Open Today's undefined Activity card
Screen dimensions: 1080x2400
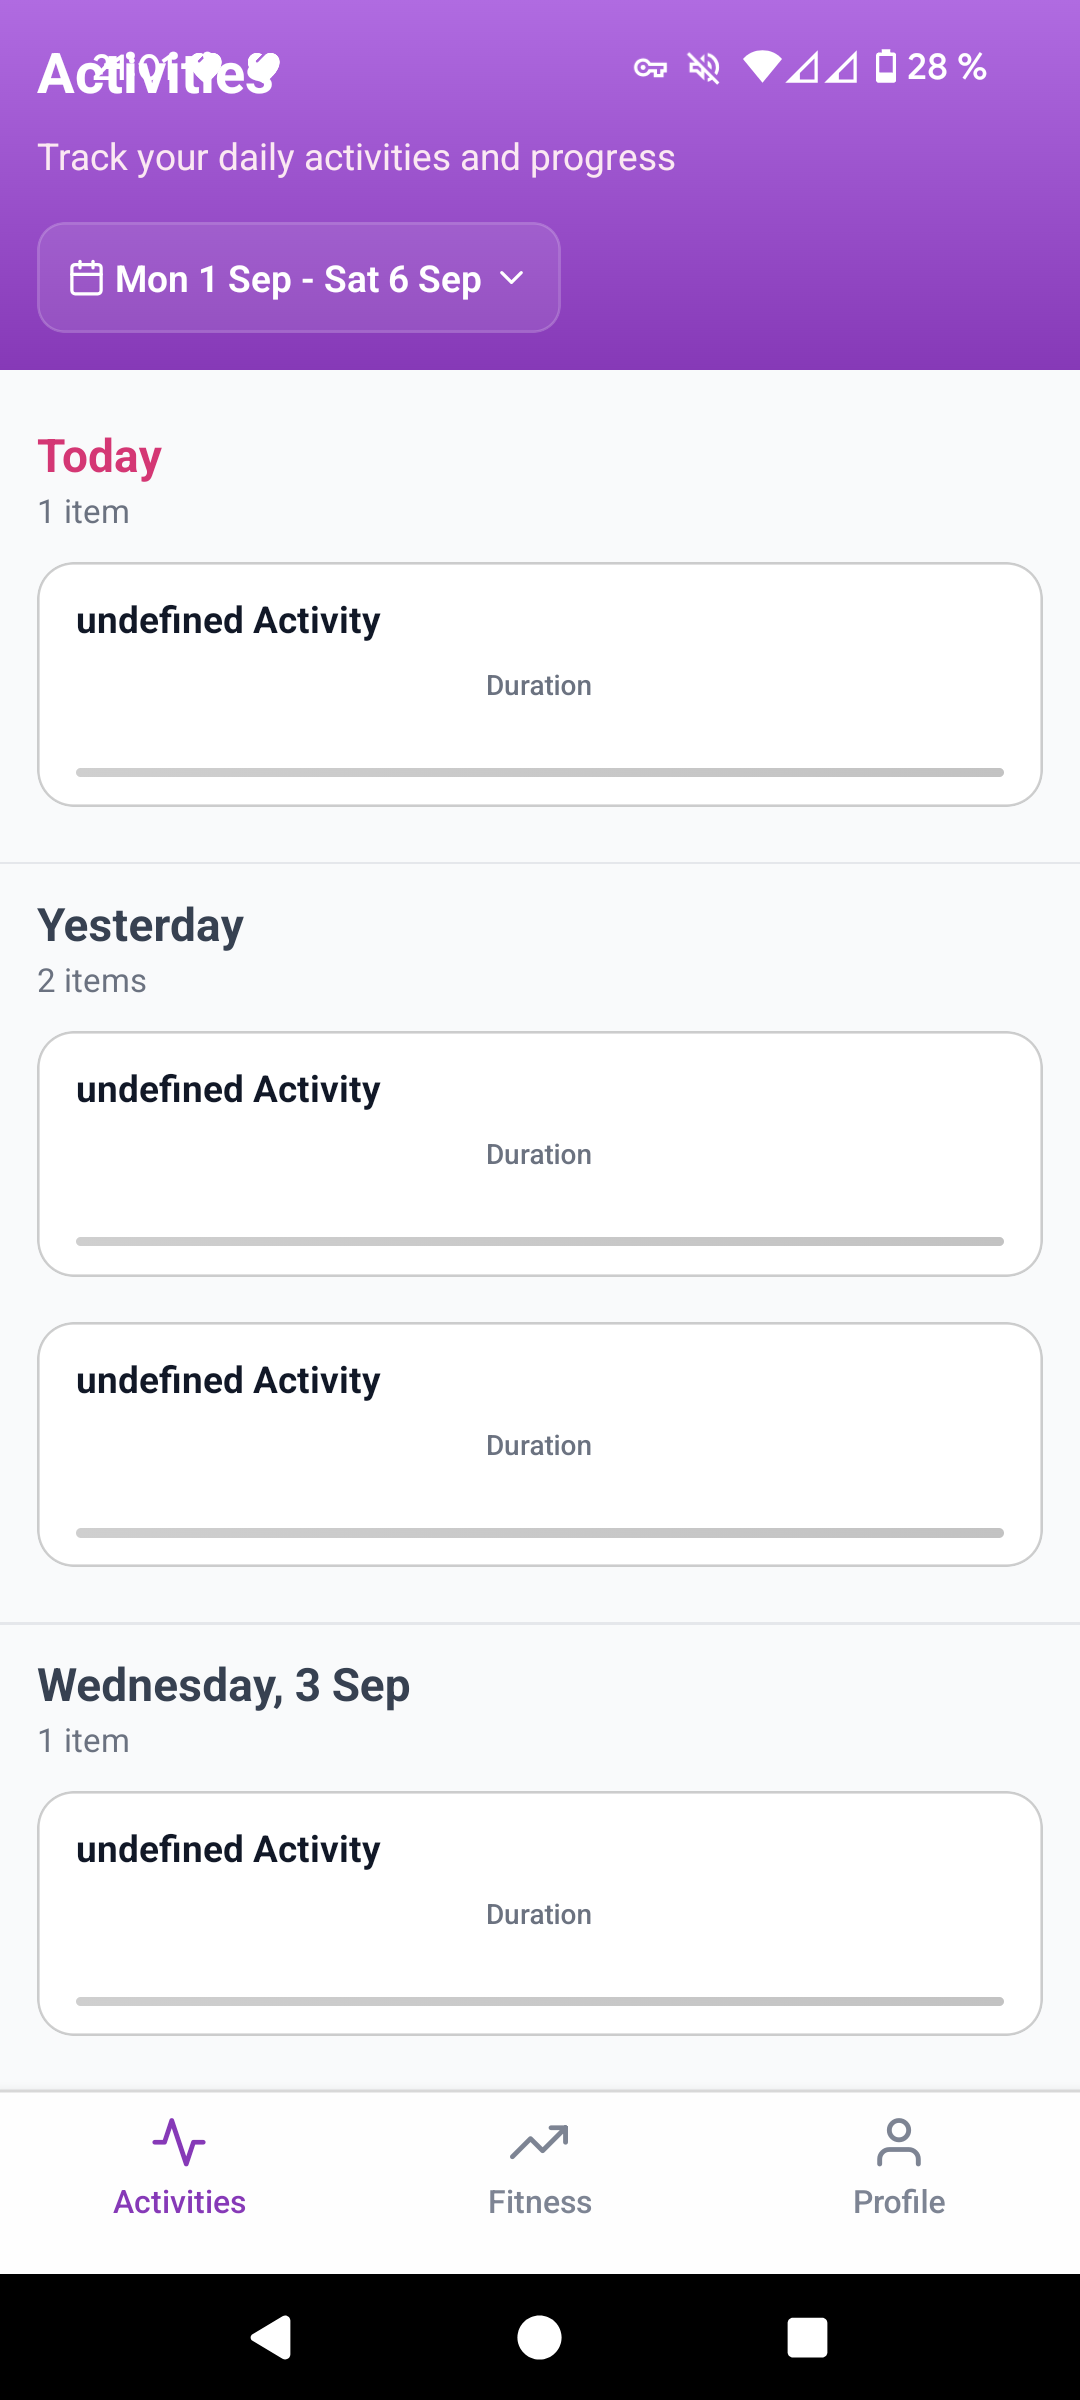[x=540, y=684]
